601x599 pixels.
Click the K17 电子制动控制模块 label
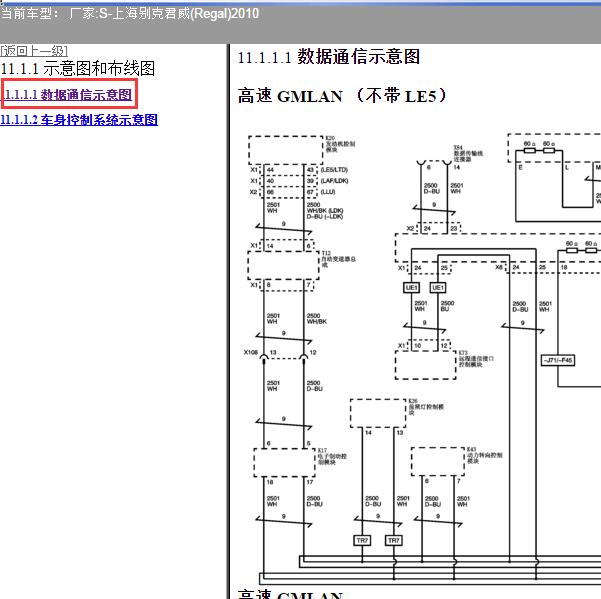pyautogui.click(x=332, y=456)
